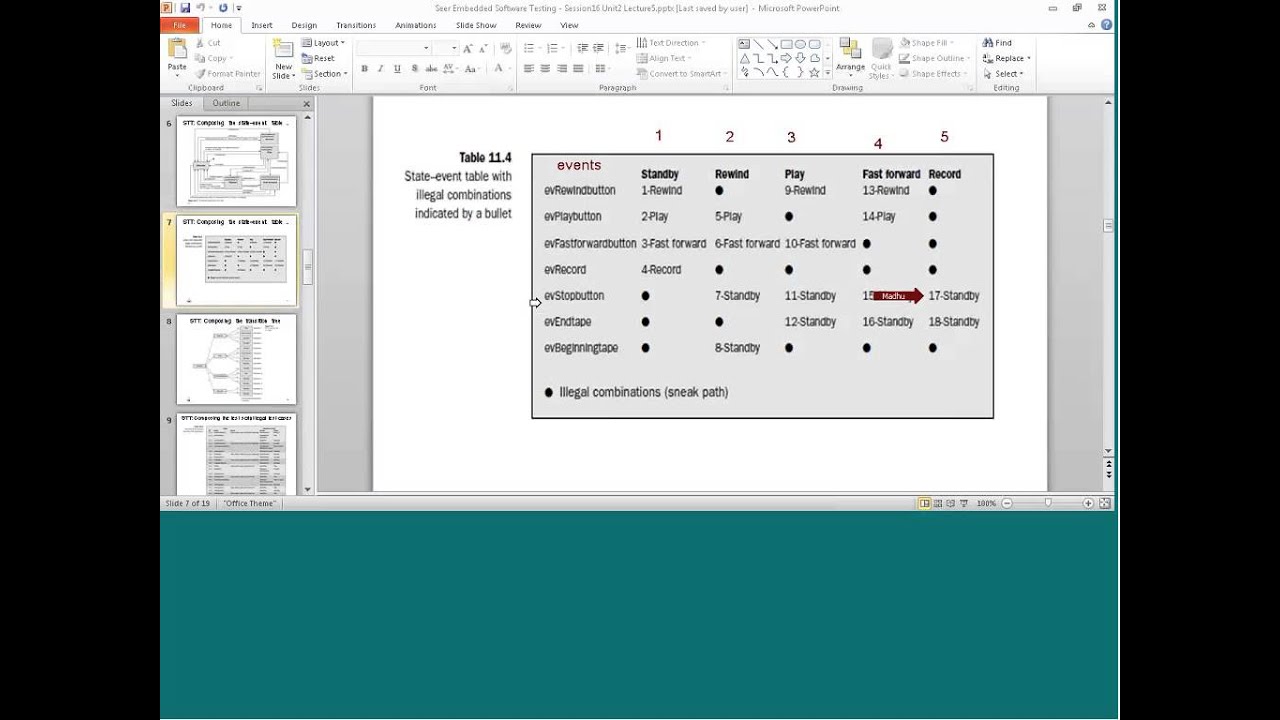
Task: Open PowerPoint Help question mark
Action: click(x=1107, y=25)
